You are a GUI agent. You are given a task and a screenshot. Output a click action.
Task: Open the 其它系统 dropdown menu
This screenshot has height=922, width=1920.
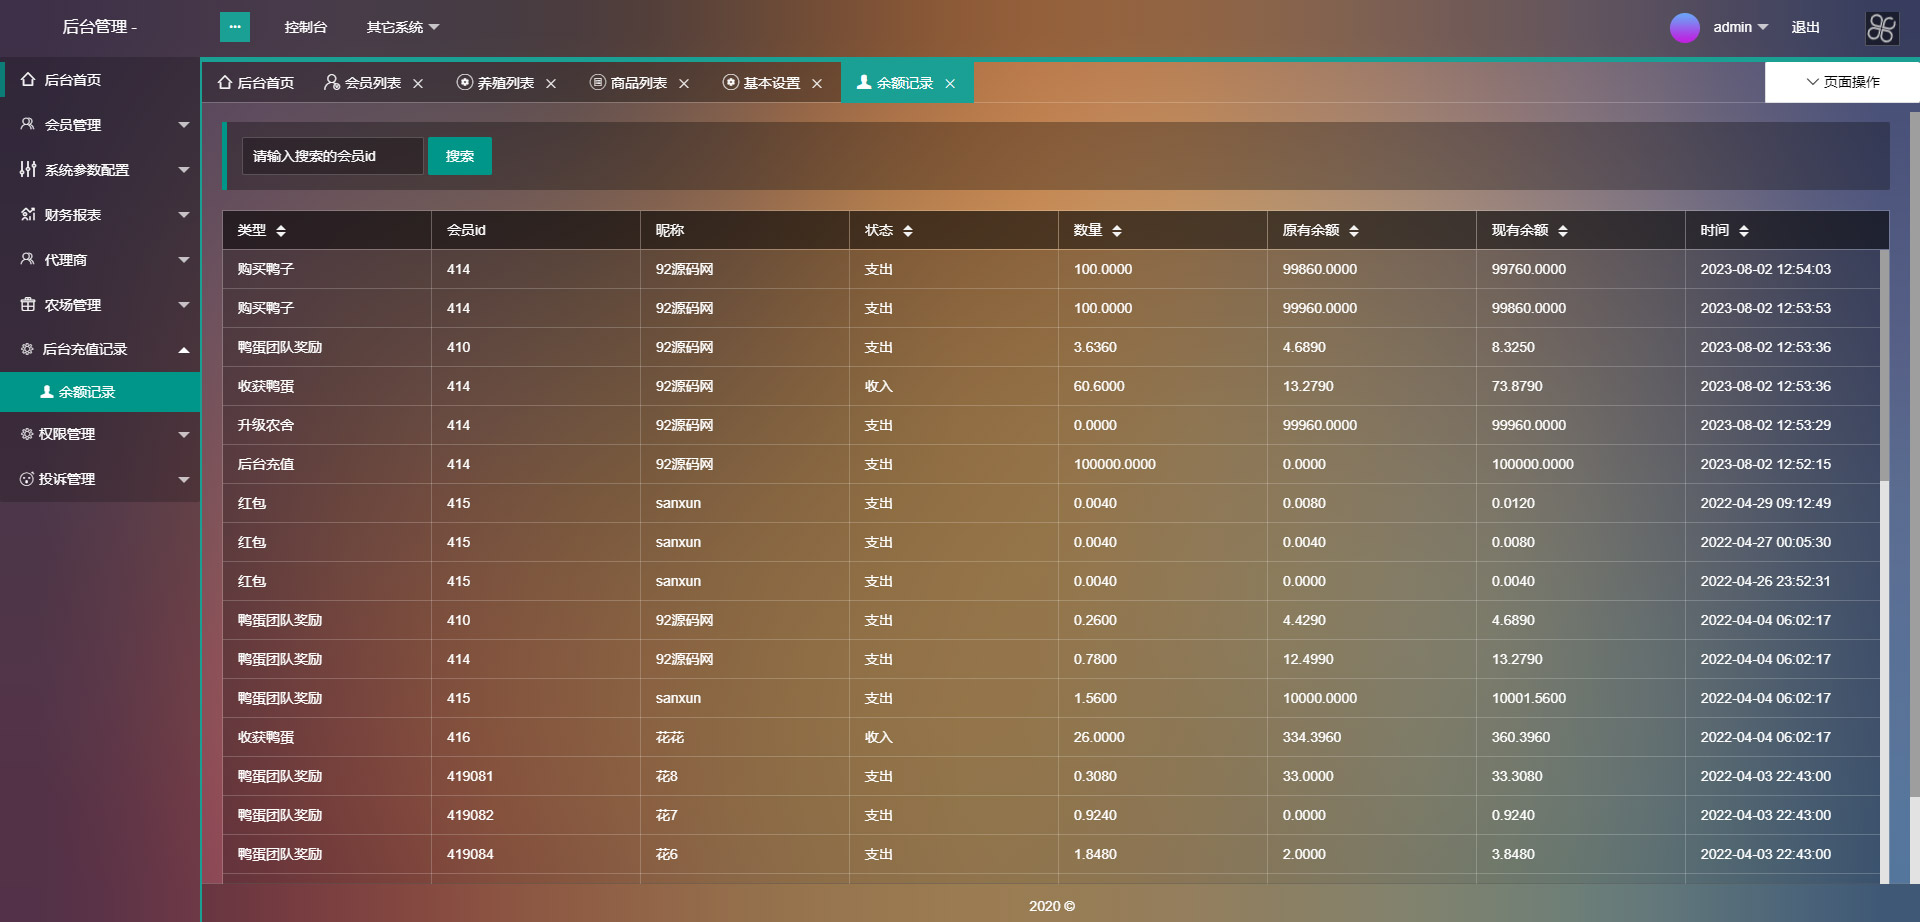[402, 27]
